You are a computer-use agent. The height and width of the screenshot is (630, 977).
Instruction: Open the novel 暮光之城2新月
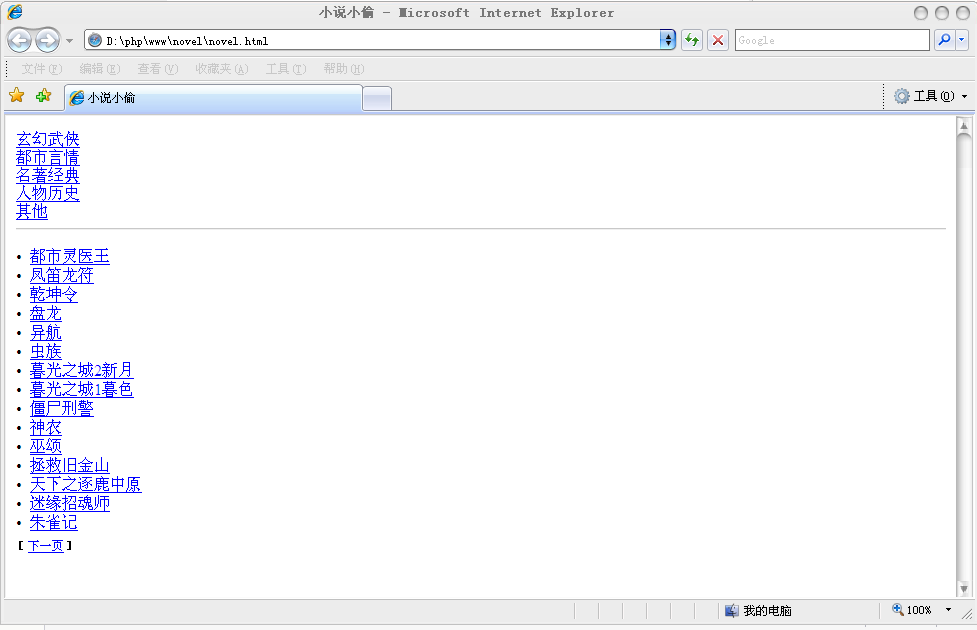pos(82,370)
